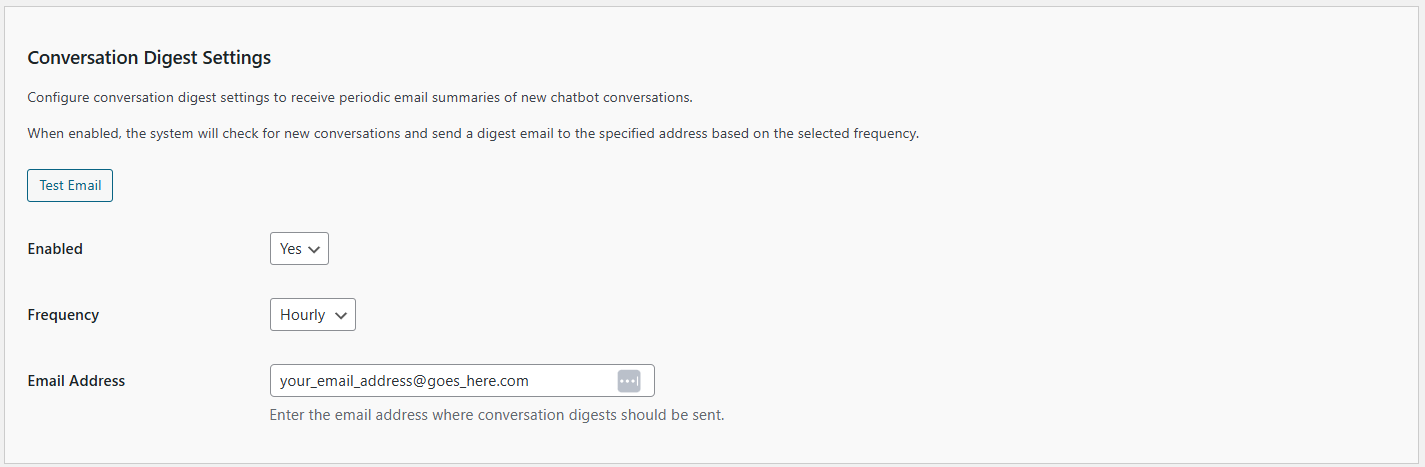Click the bold "Enabled" field label

pyautogui.click(x=55, y=249)
